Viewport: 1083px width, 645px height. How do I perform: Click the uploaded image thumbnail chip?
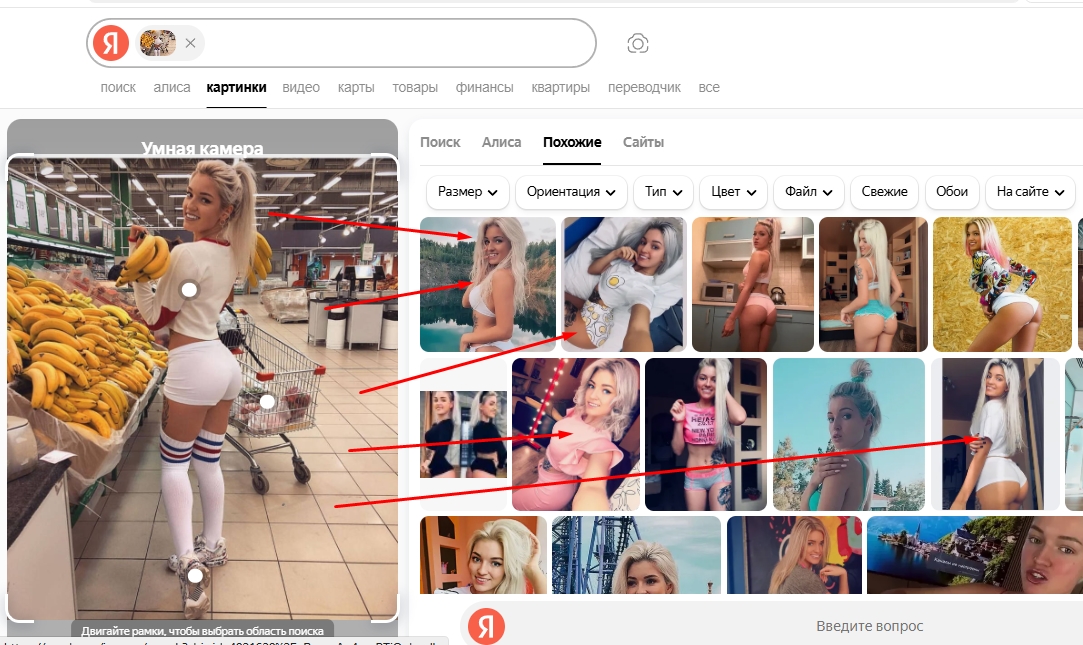(x=157, y=43)
